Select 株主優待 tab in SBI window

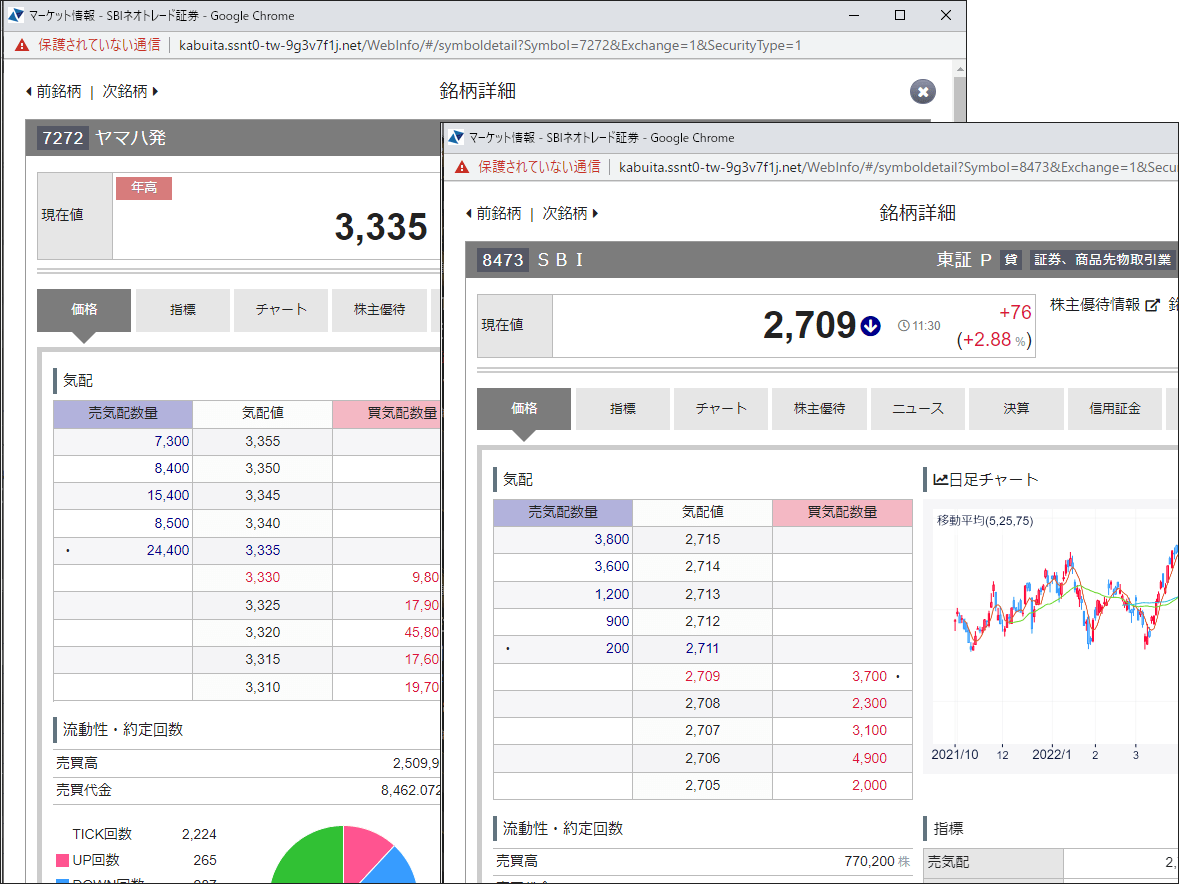click(x=820, y=409)
